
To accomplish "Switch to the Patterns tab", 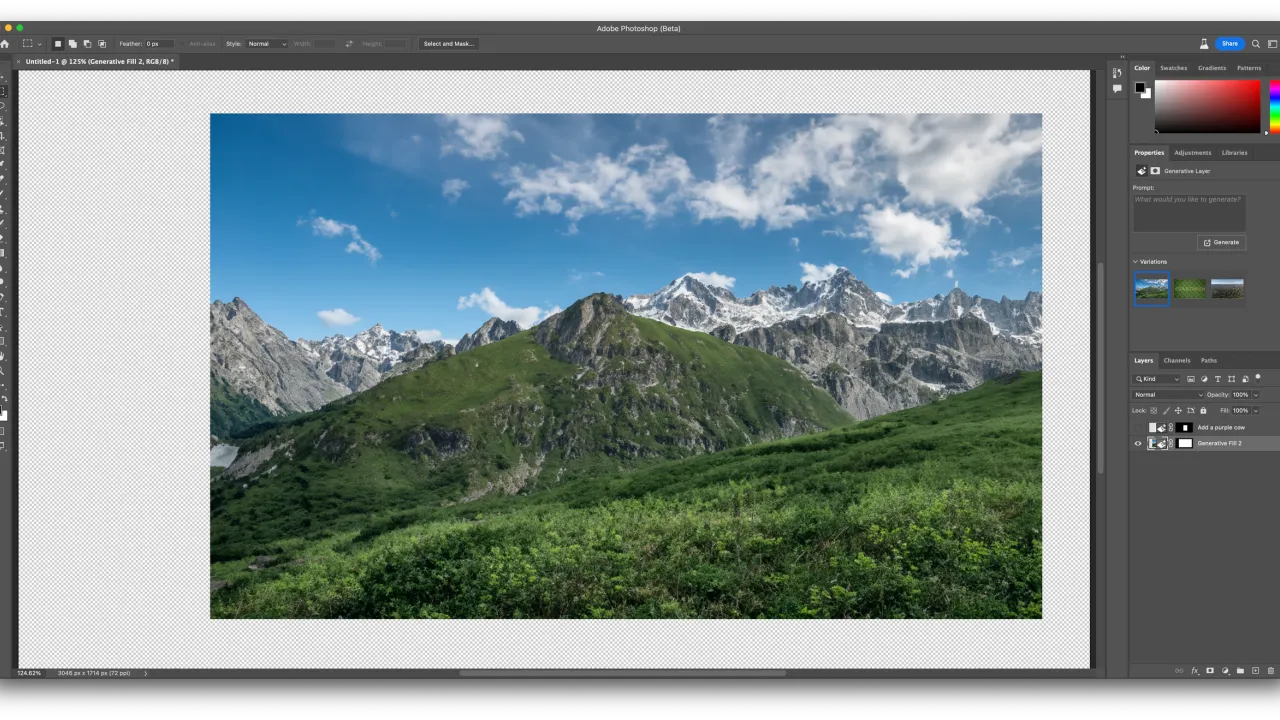I will point(1249,68).
